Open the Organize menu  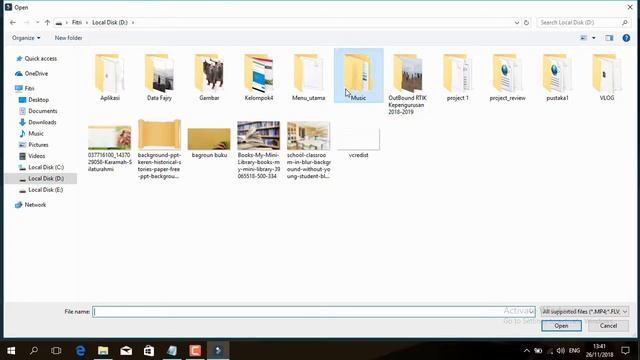click(26, 38)
